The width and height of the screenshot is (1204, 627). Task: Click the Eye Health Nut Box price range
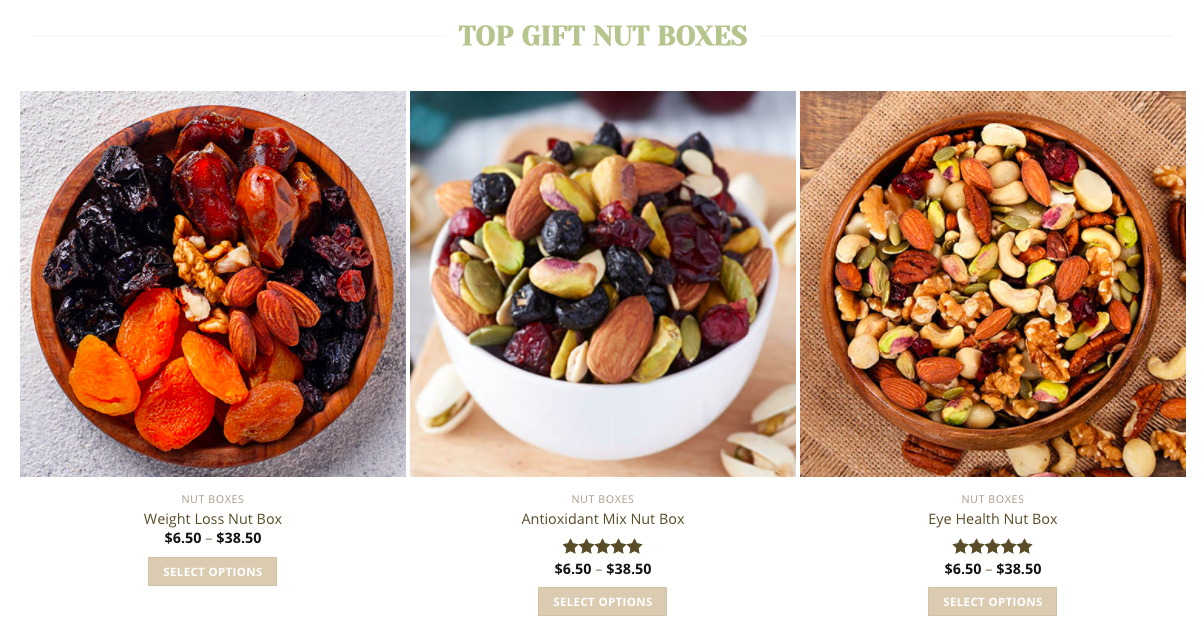(993, 569)
